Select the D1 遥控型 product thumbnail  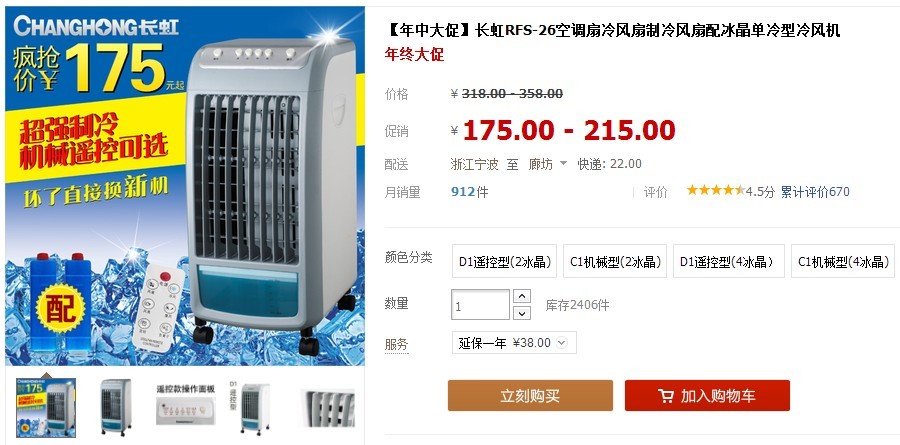click(x=250, y=408)
